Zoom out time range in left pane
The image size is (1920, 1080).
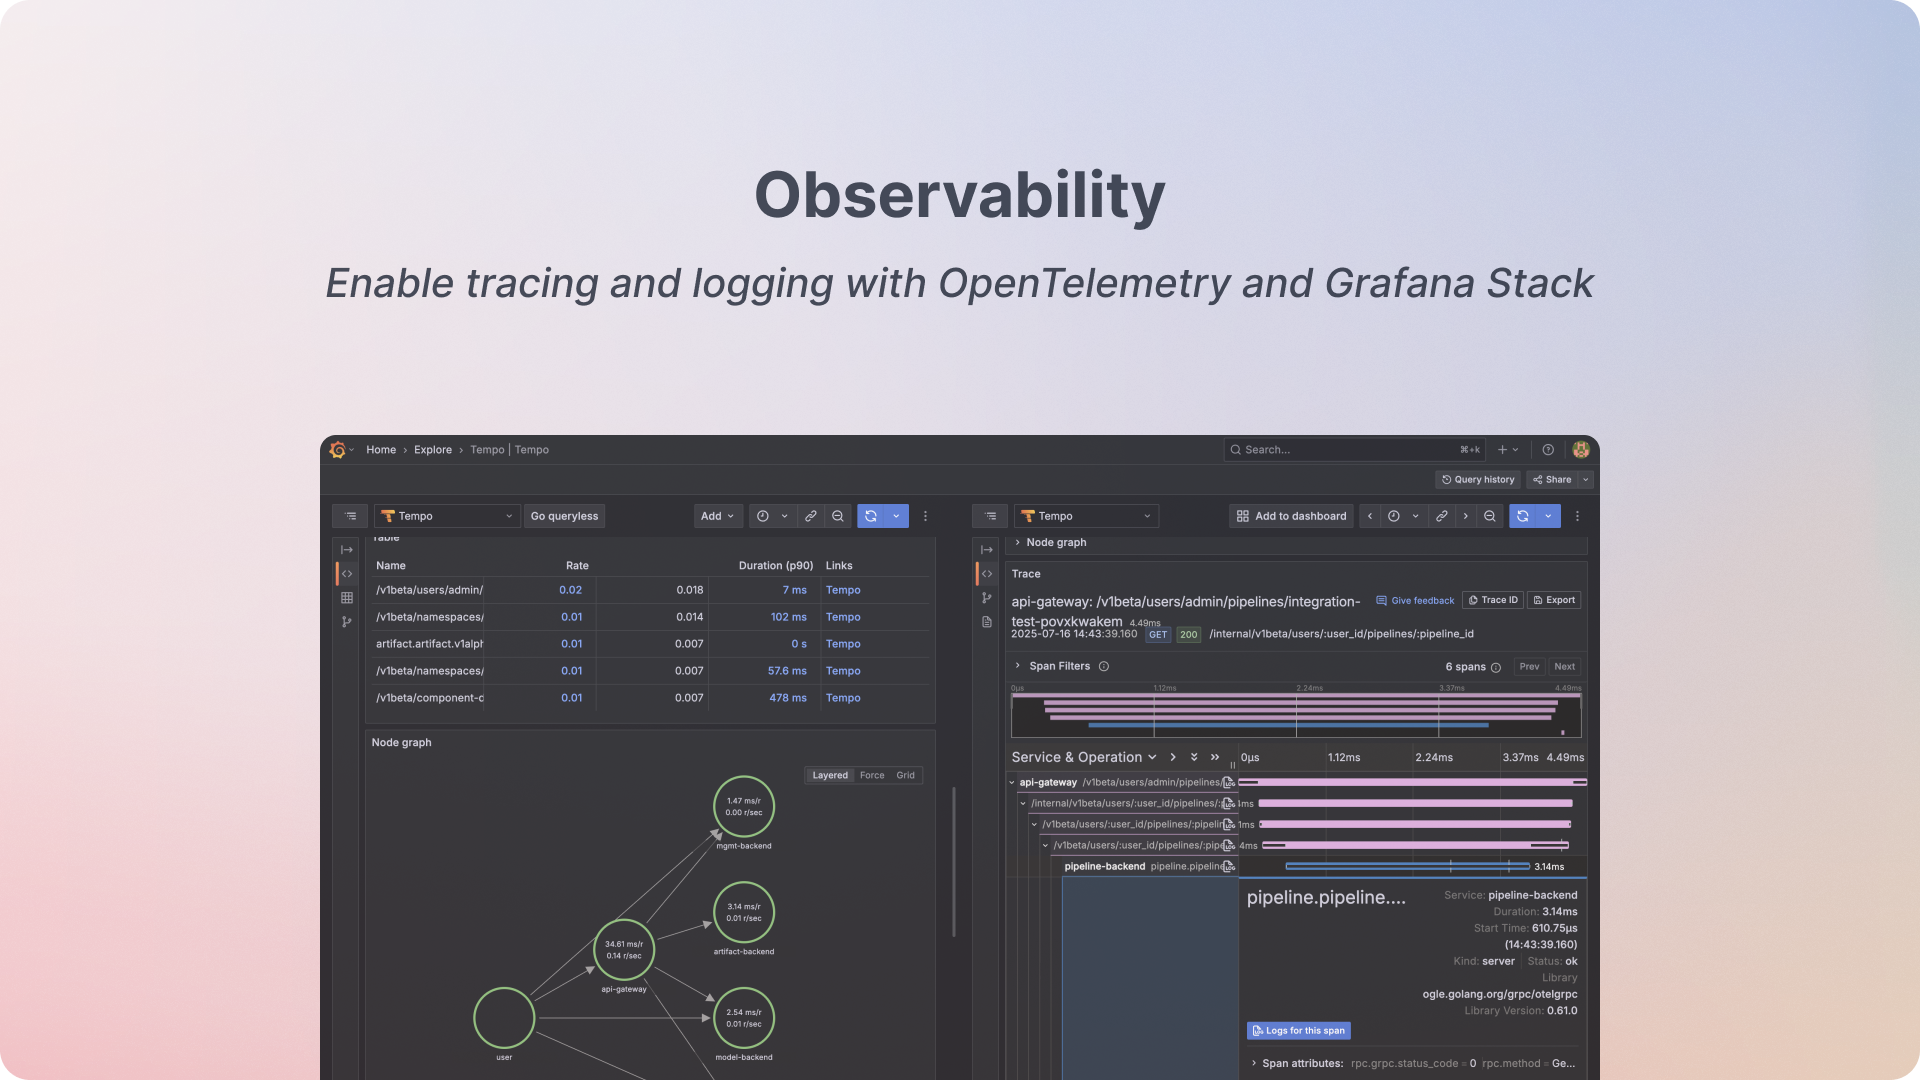point(838,516)
